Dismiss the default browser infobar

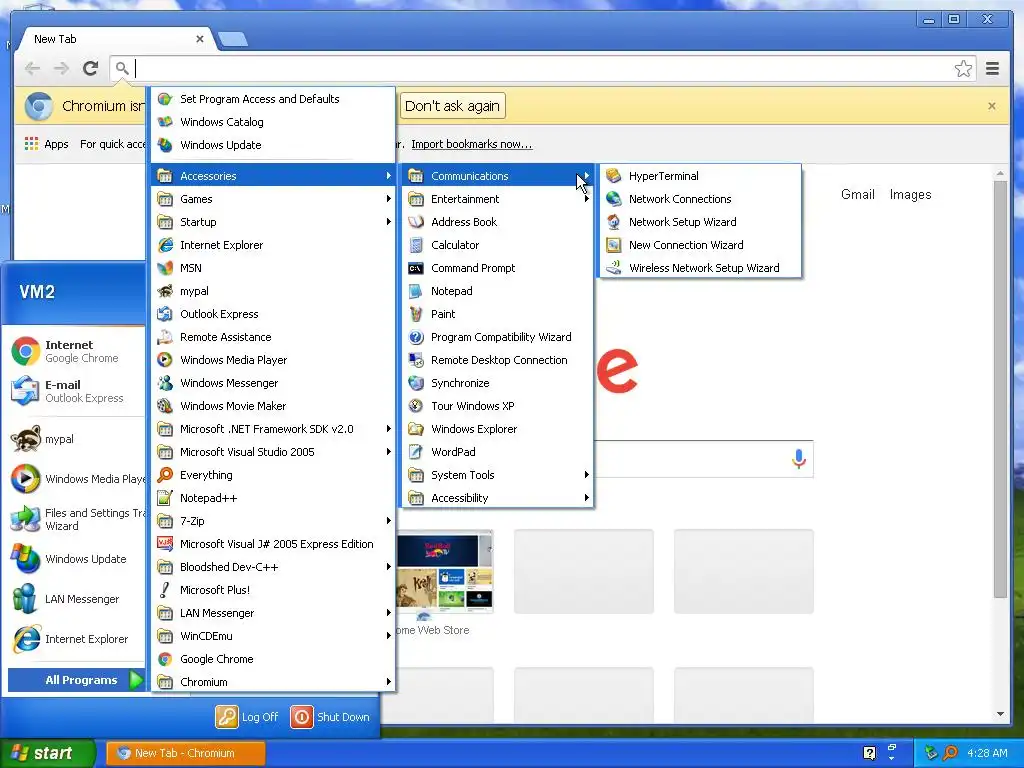pyautogui.click(x=991, y=106)
